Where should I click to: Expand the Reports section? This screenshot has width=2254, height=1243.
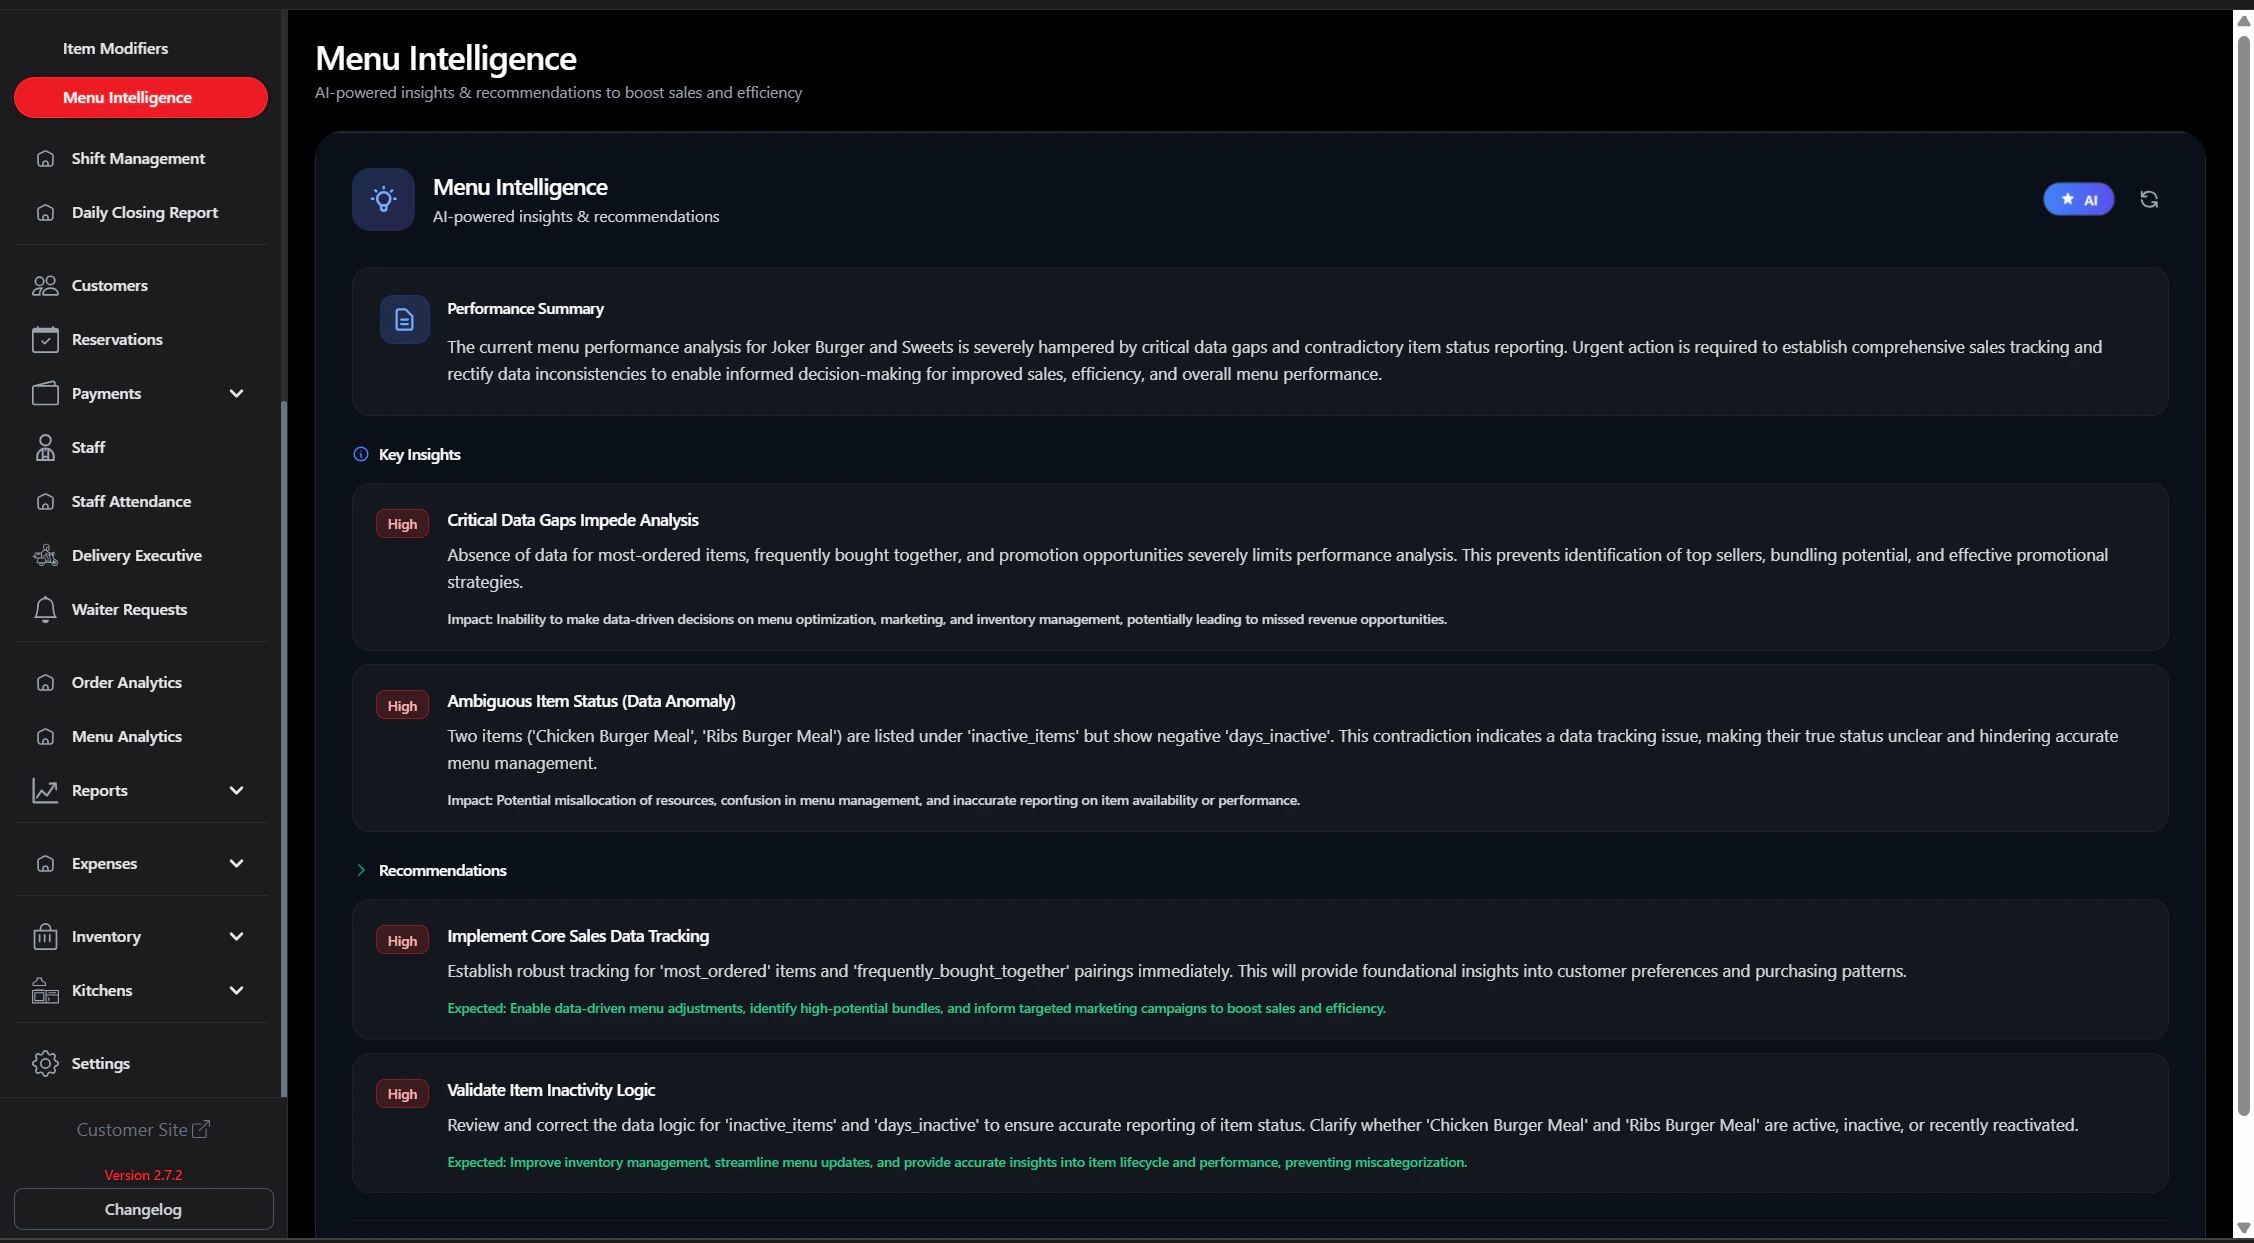coord(237,790)
